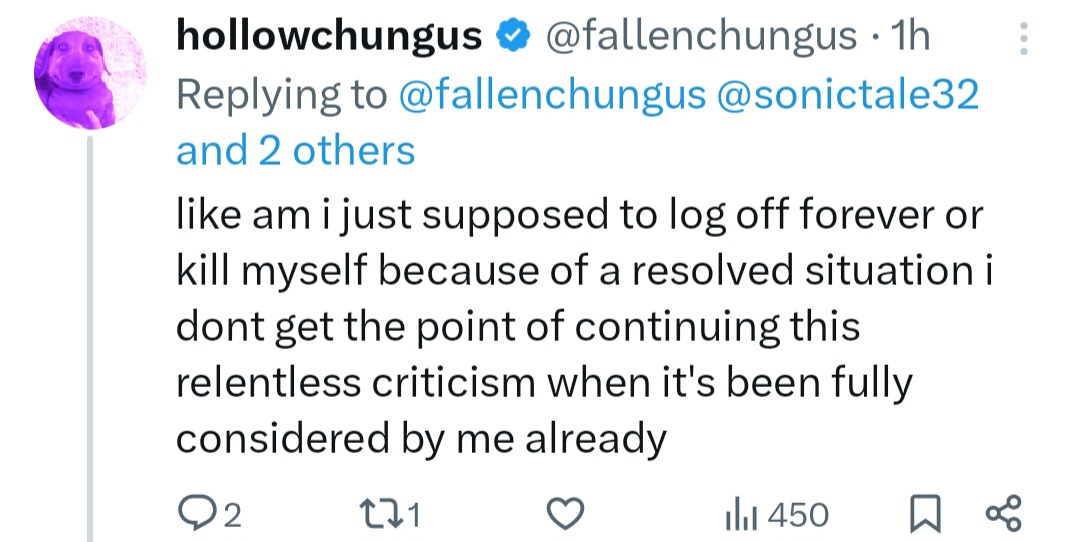Open the tweet via the 1h timestamp
This screenshot has height=542, width=1080.
click(910, 37)
